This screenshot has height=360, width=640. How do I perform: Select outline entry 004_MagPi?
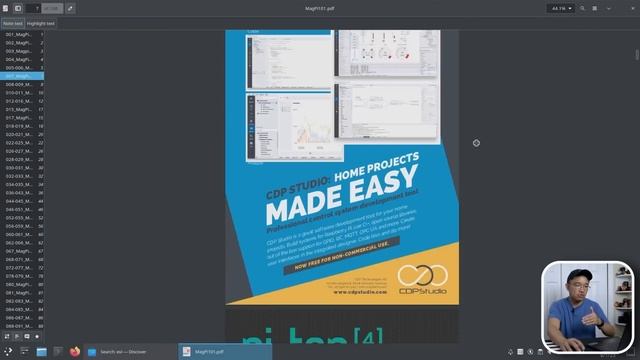click(x=22, y=60)
